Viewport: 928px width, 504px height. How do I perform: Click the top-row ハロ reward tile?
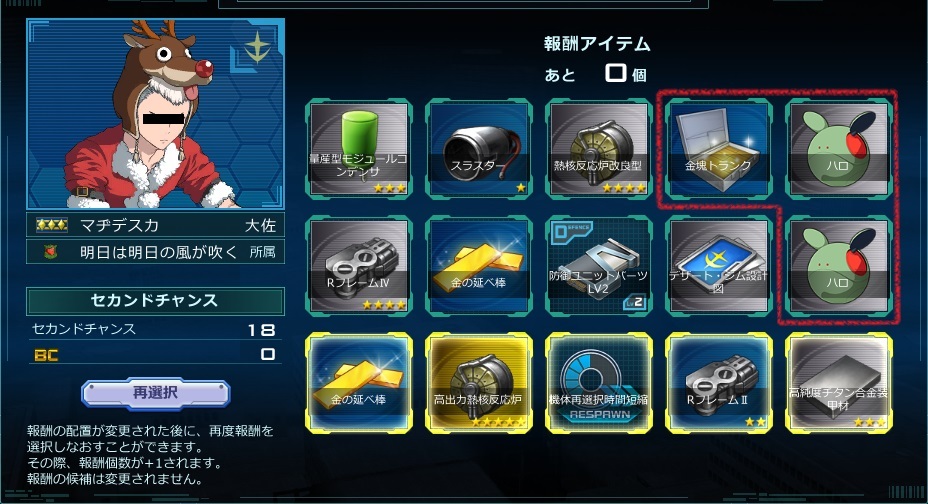coord(839,149)
